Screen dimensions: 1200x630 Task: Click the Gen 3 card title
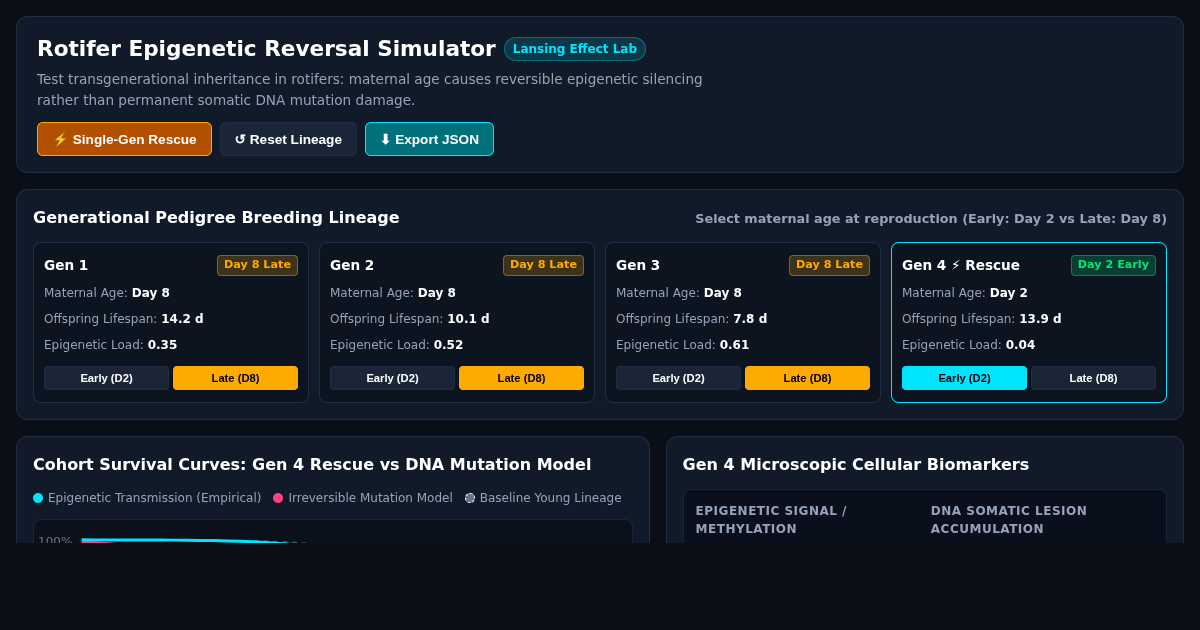point(638,265)
